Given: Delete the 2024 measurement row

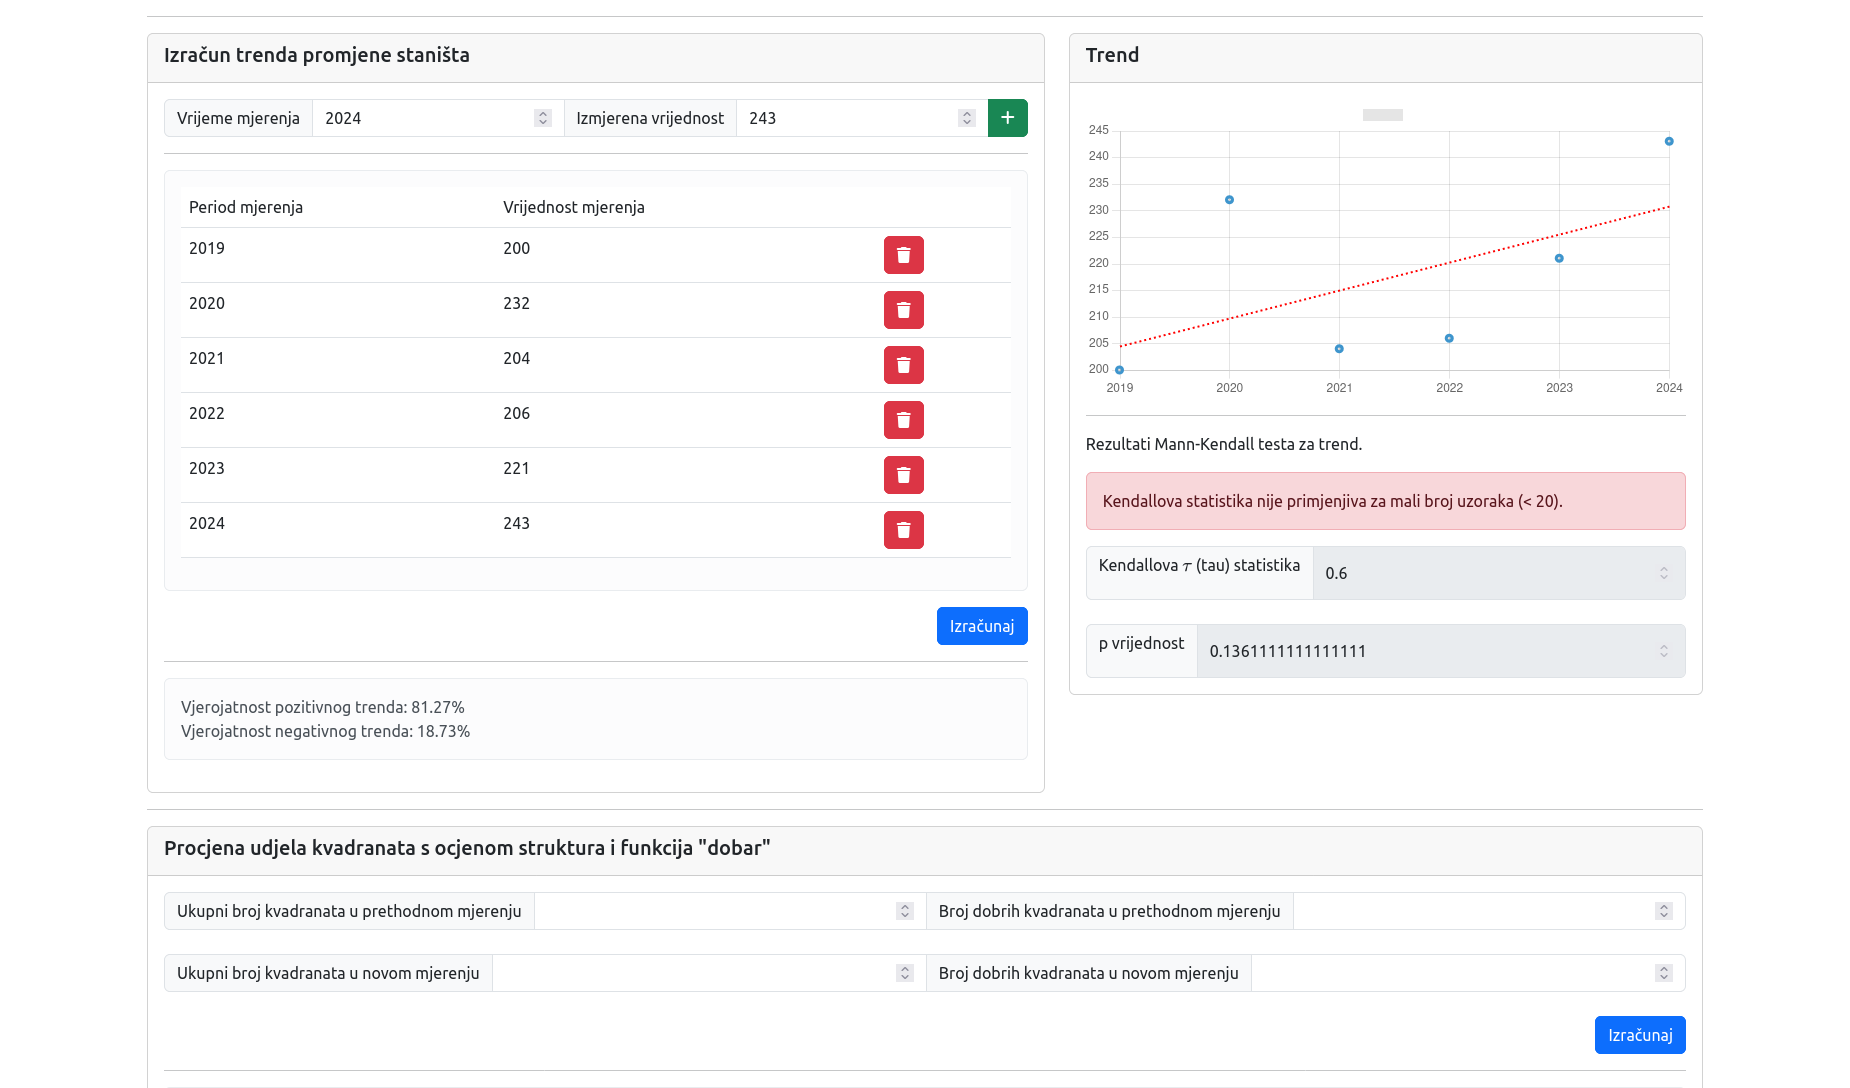Looking at the screenshot, I should (903, 530).
